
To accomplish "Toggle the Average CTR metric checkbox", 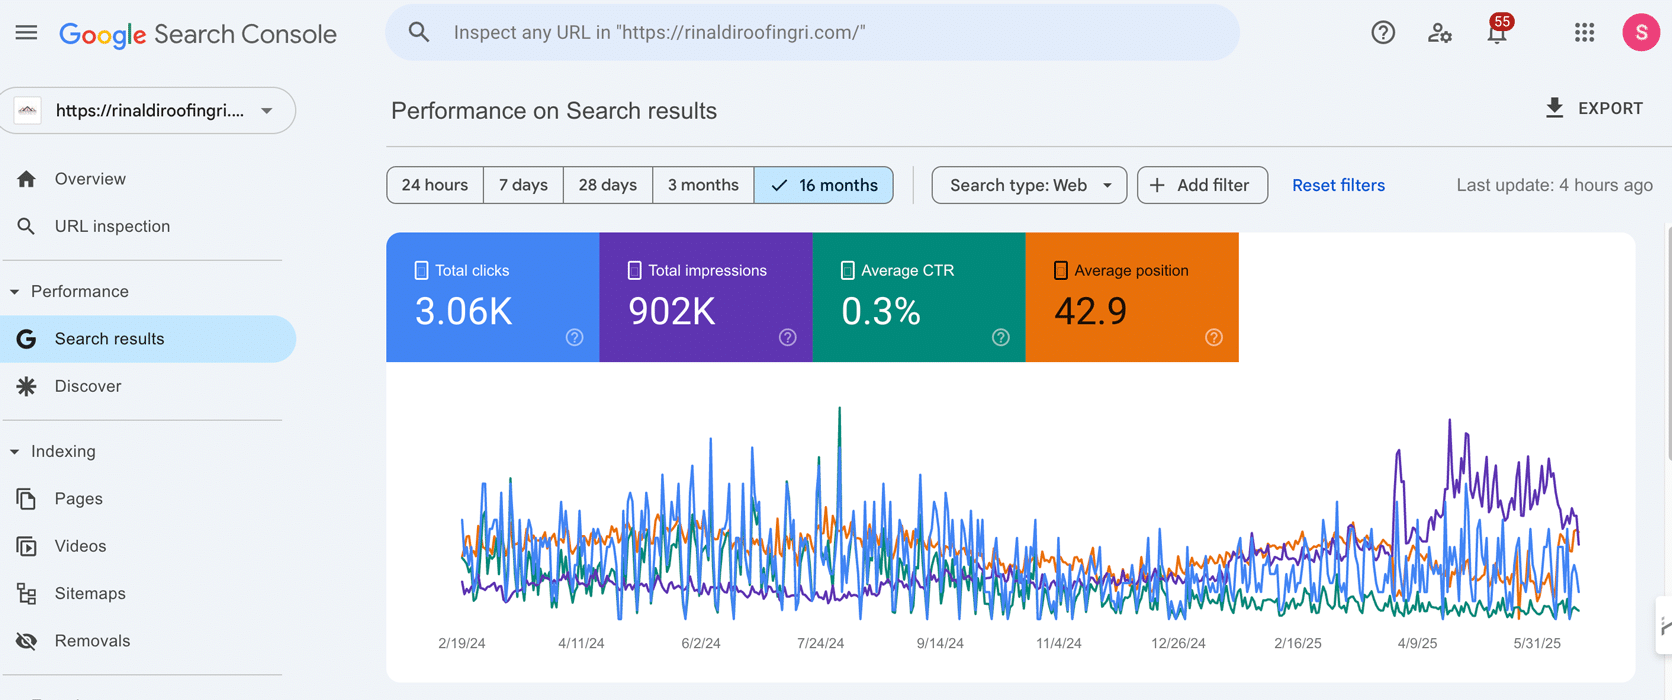I will (x=847, y=270).
